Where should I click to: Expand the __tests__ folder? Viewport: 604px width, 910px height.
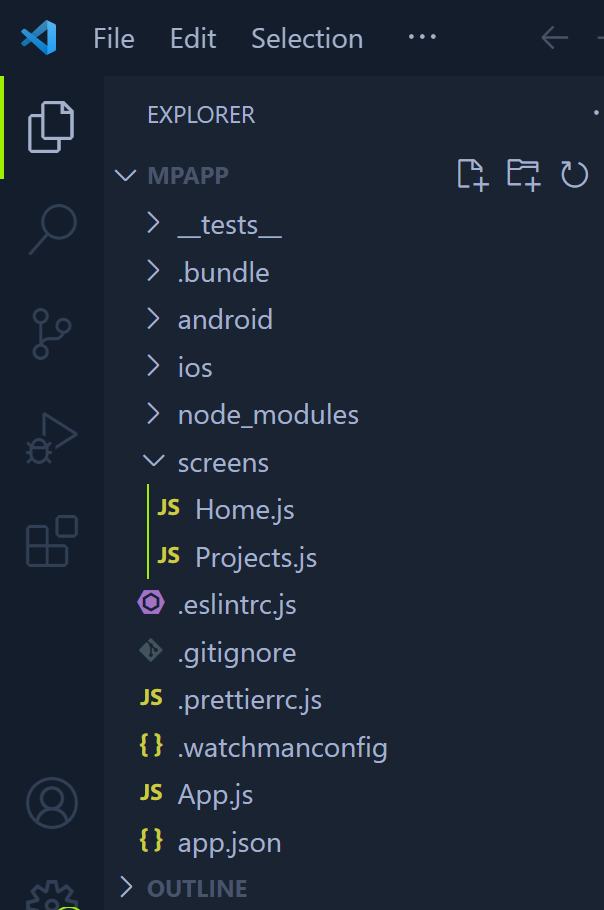[229, 224]
